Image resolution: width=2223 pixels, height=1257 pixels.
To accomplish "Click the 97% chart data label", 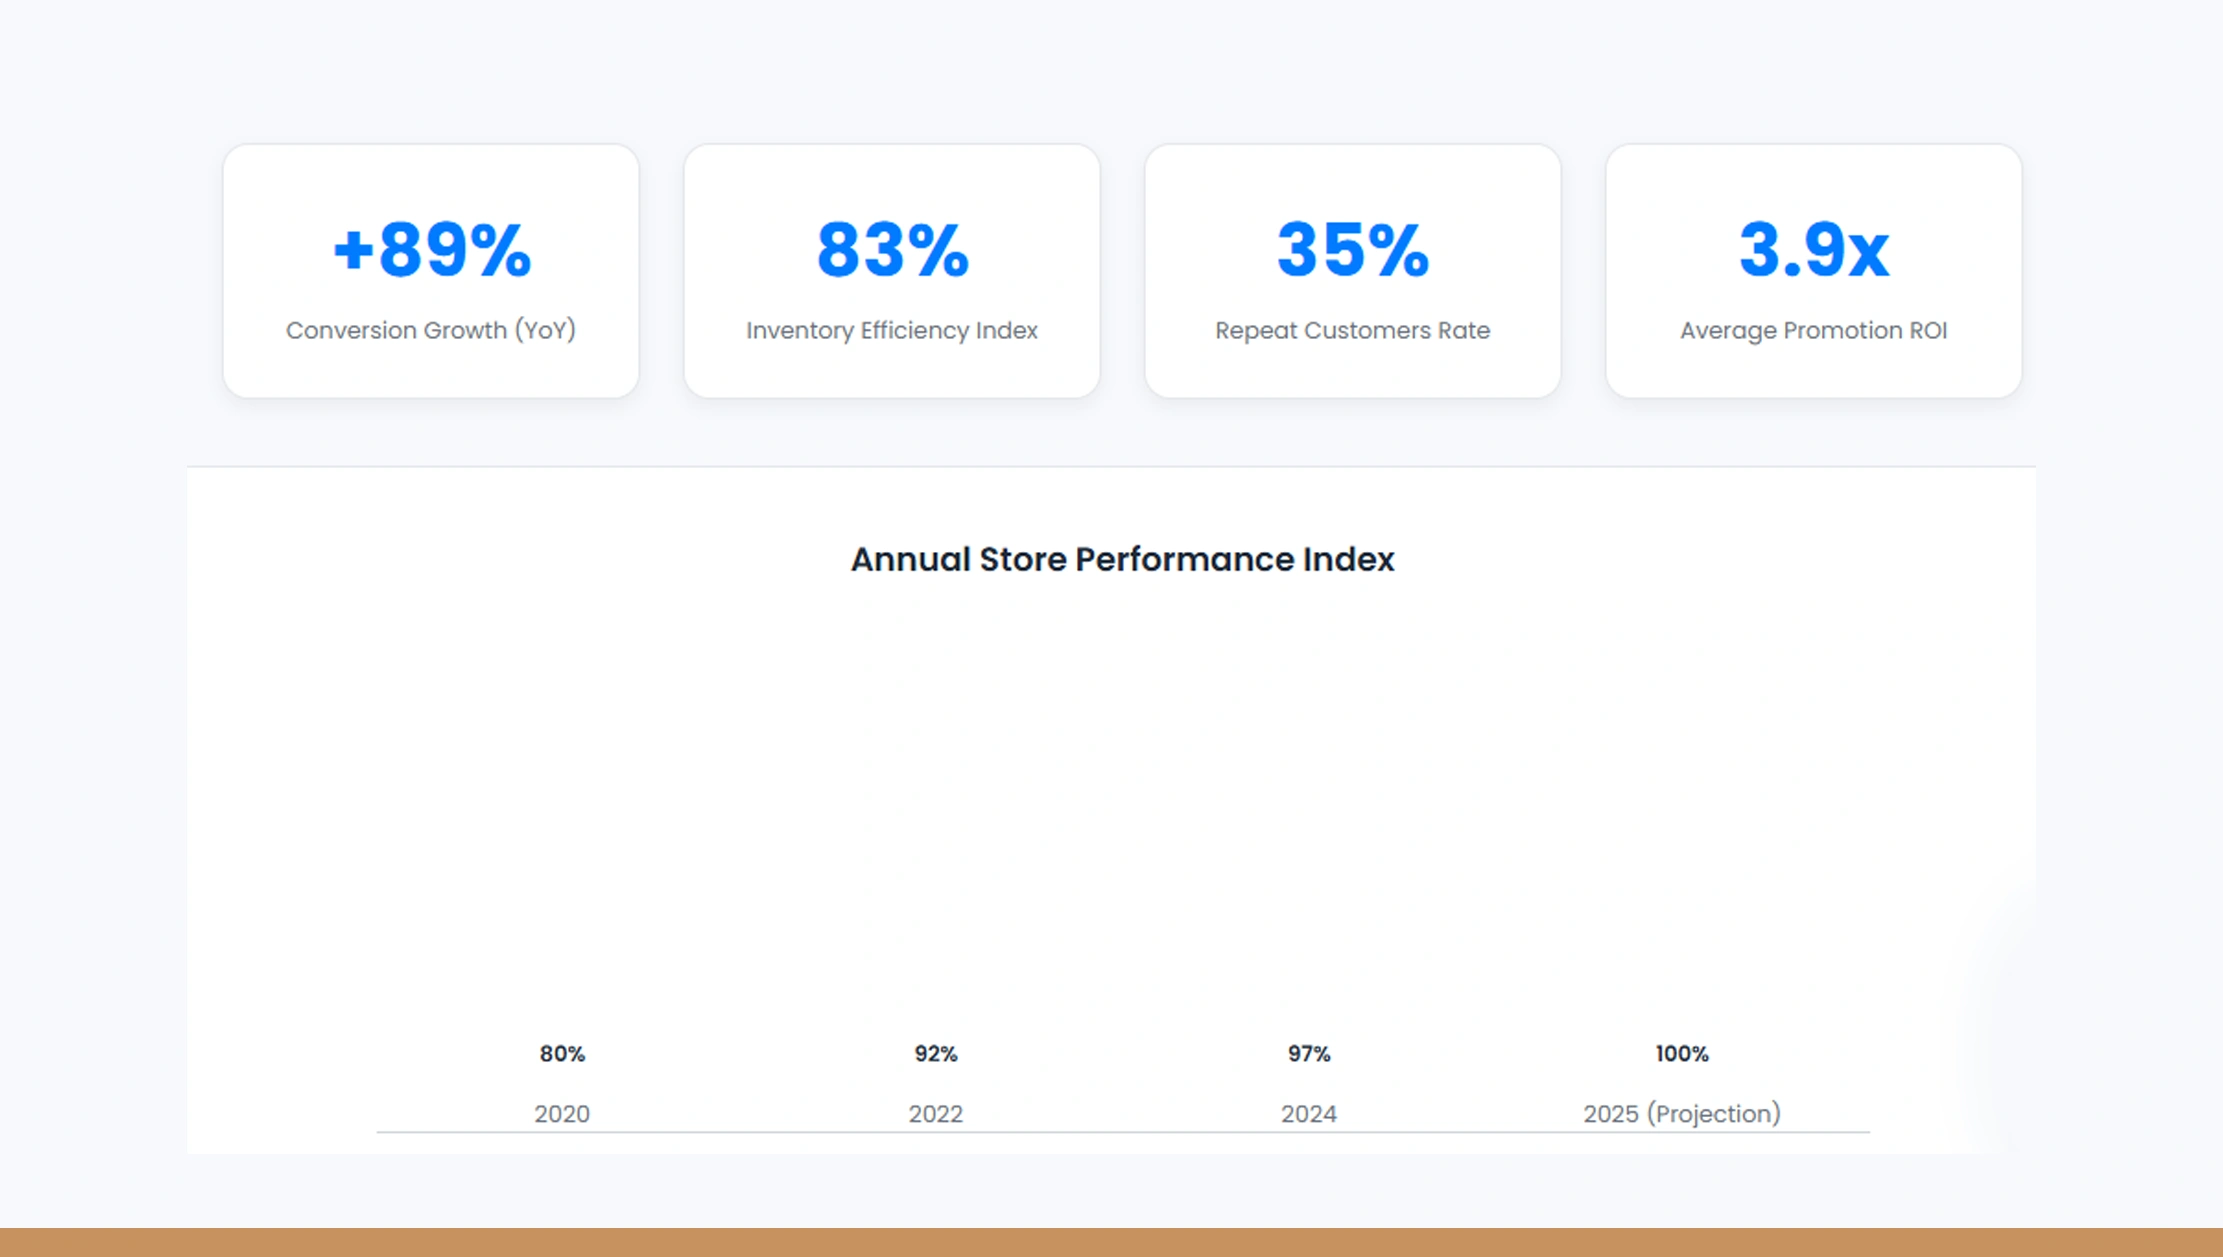I will pyautogui.click(x=1308, y=1053).
